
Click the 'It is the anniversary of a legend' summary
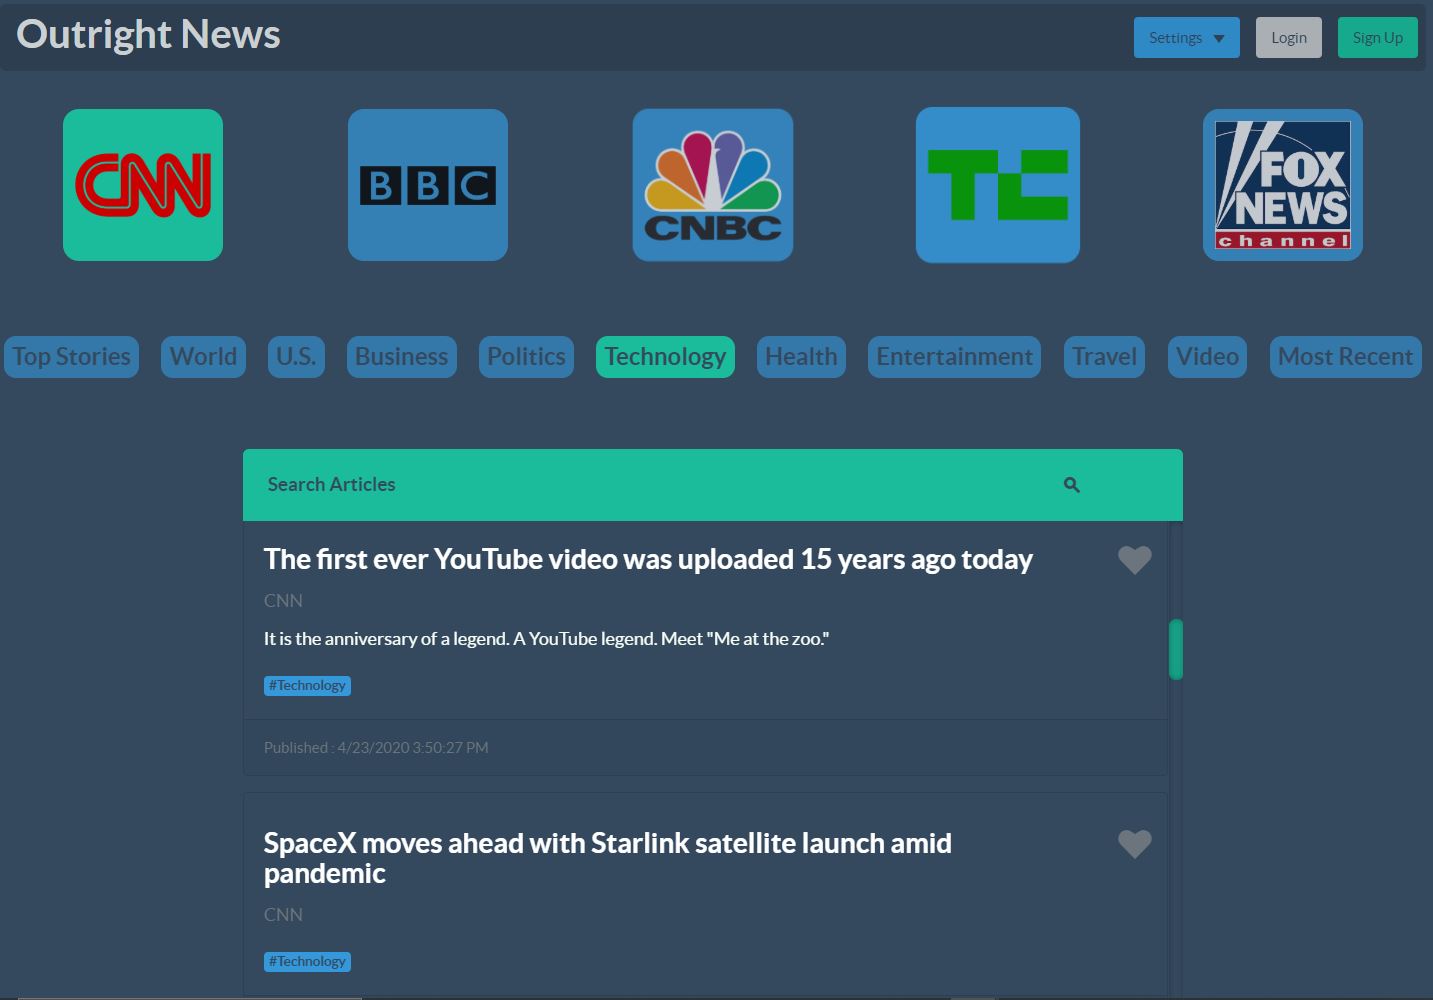click(x=546, y=639)
